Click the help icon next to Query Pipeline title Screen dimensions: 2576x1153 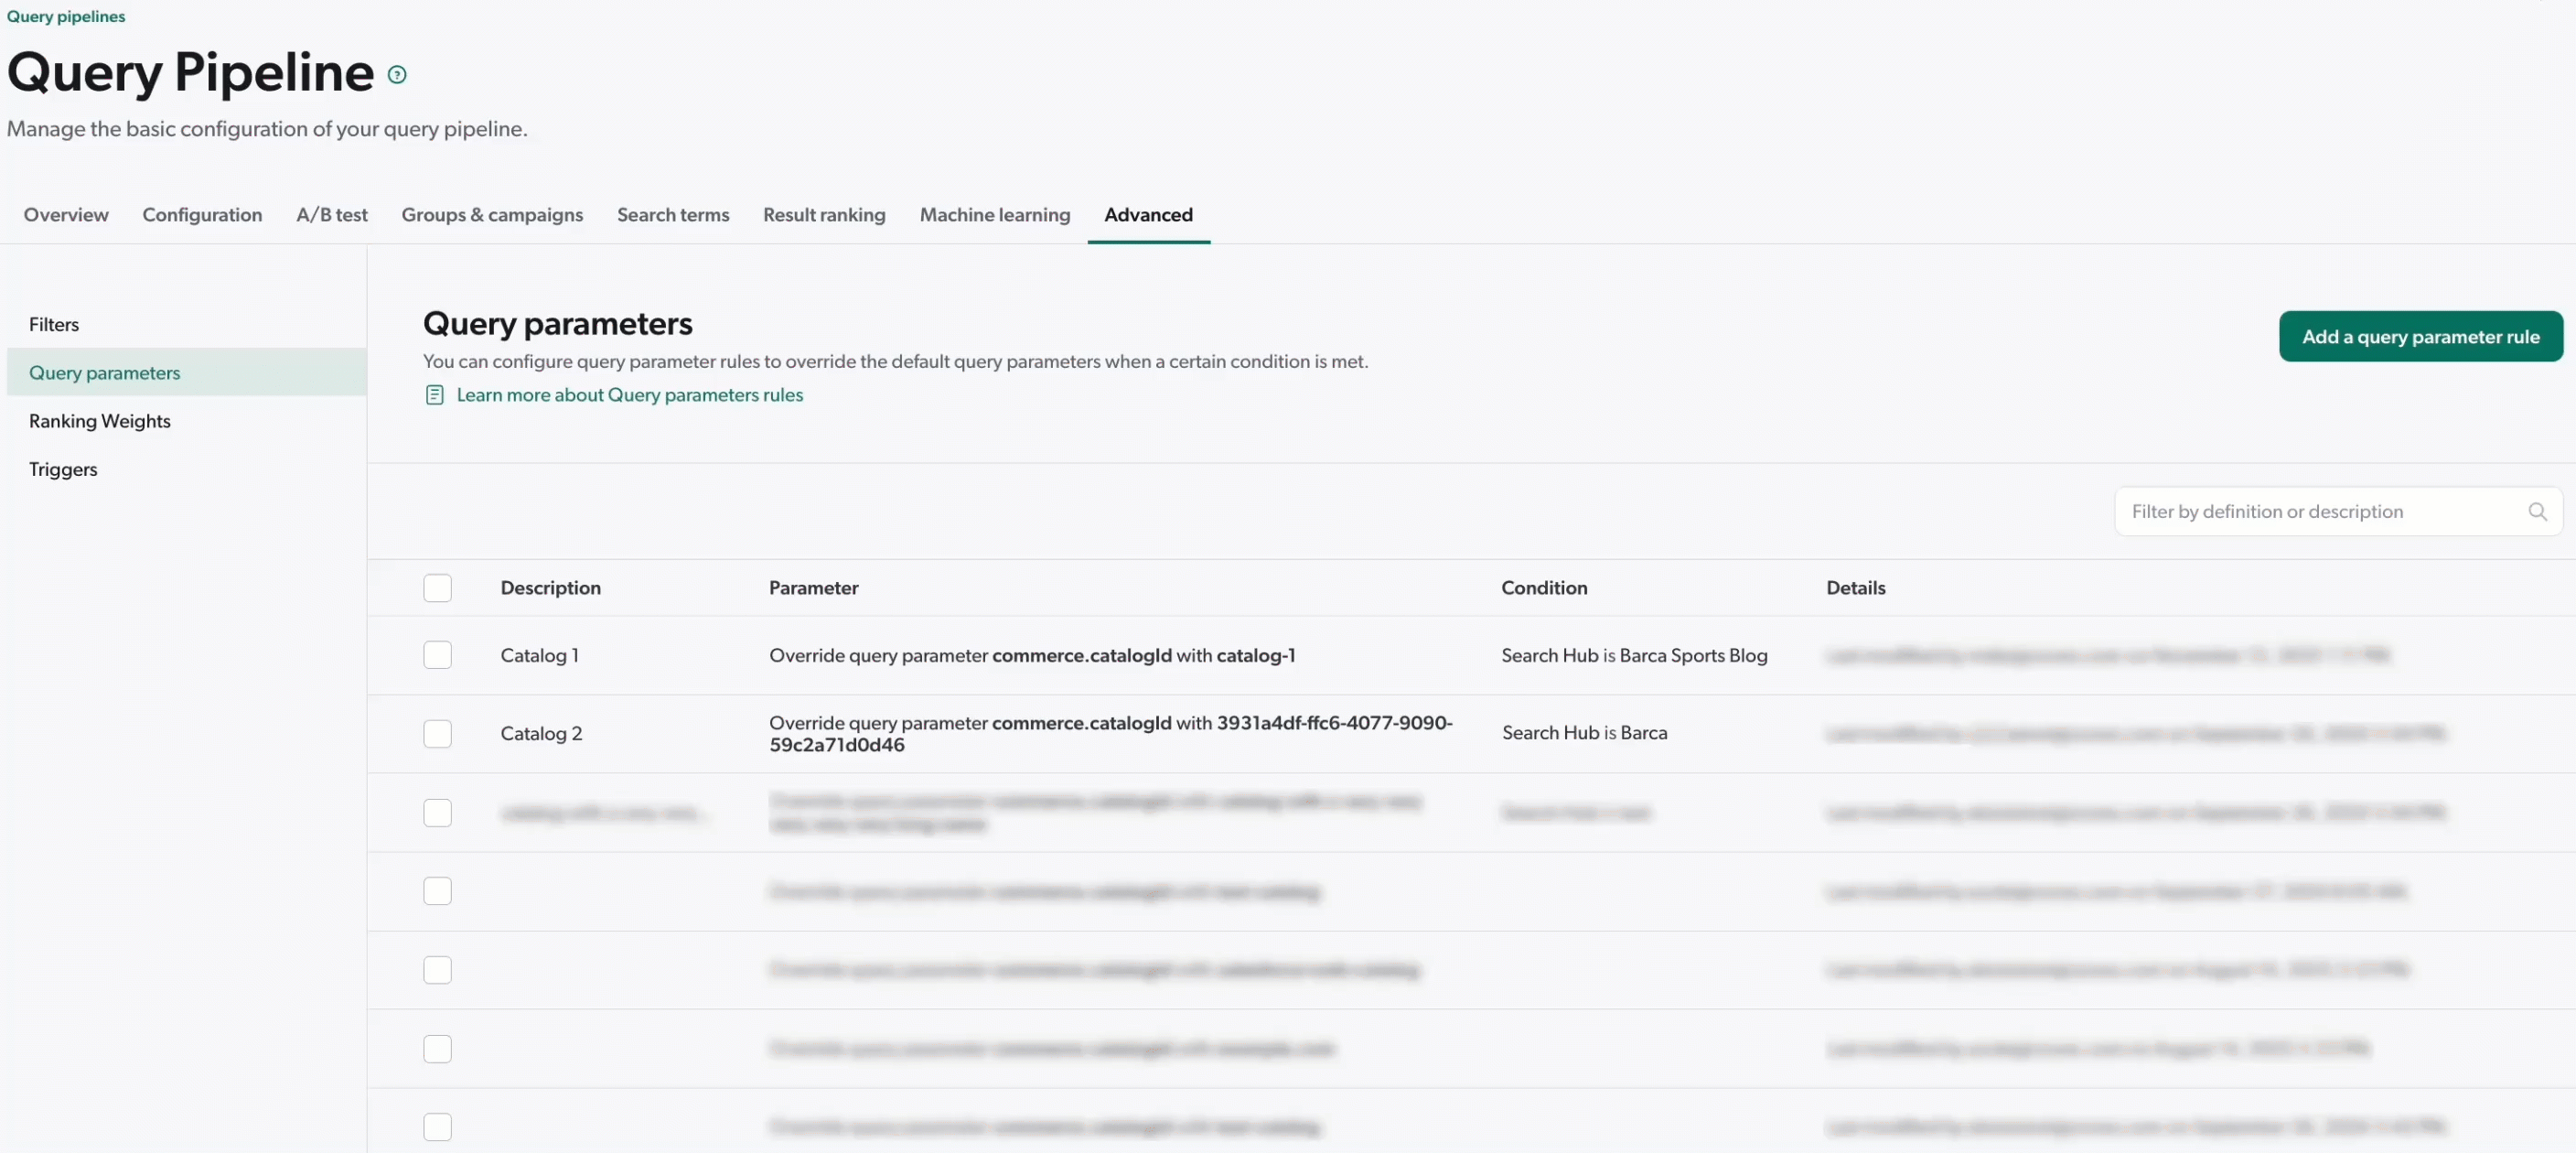[x=397, y=74]
